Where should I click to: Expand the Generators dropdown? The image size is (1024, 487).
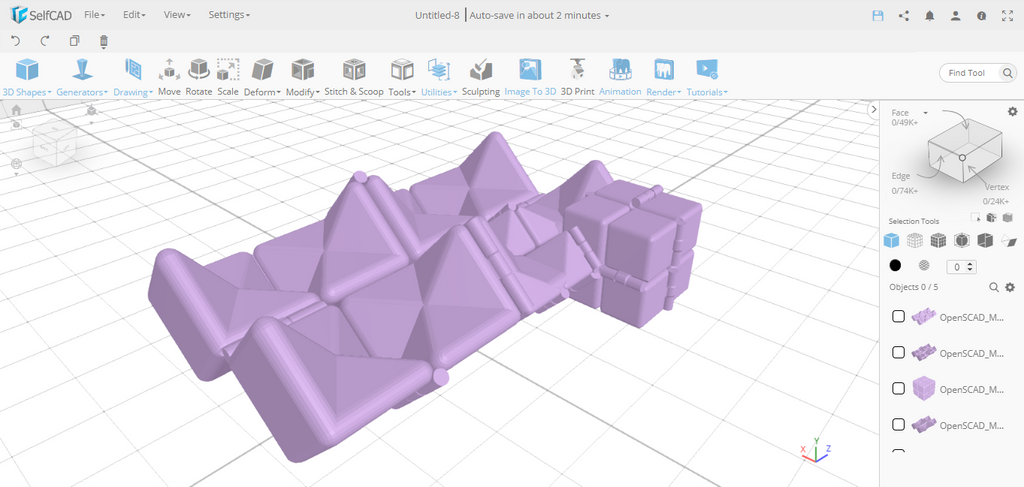click(x=105, y=93)
